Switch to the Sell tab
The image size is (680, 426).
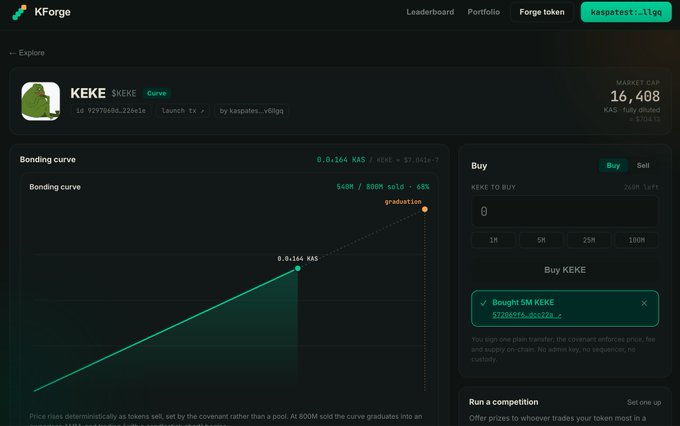click(643, 165)
